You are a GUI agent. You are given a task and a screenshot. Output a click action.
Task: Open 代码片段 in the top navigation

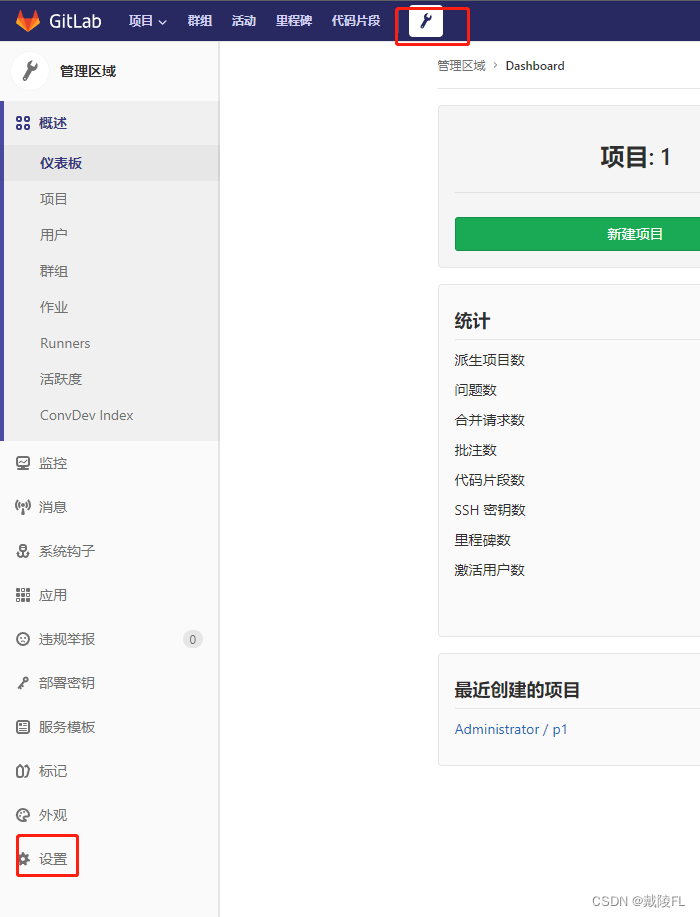point(356,21)
